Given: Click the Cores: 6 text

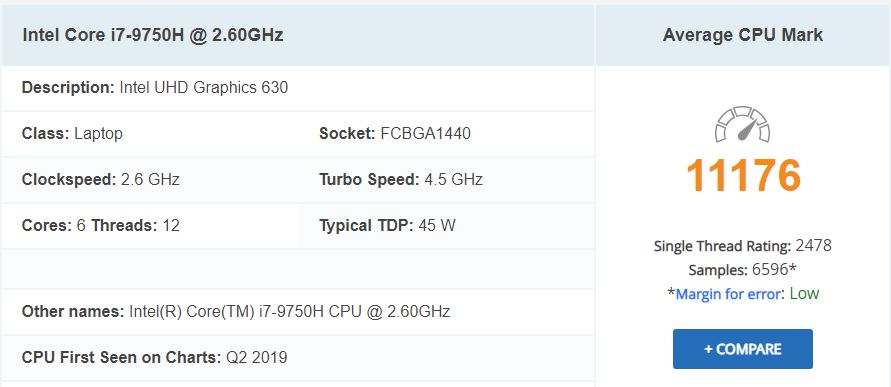Looking at the screenshot, I should tap(54, 226).
